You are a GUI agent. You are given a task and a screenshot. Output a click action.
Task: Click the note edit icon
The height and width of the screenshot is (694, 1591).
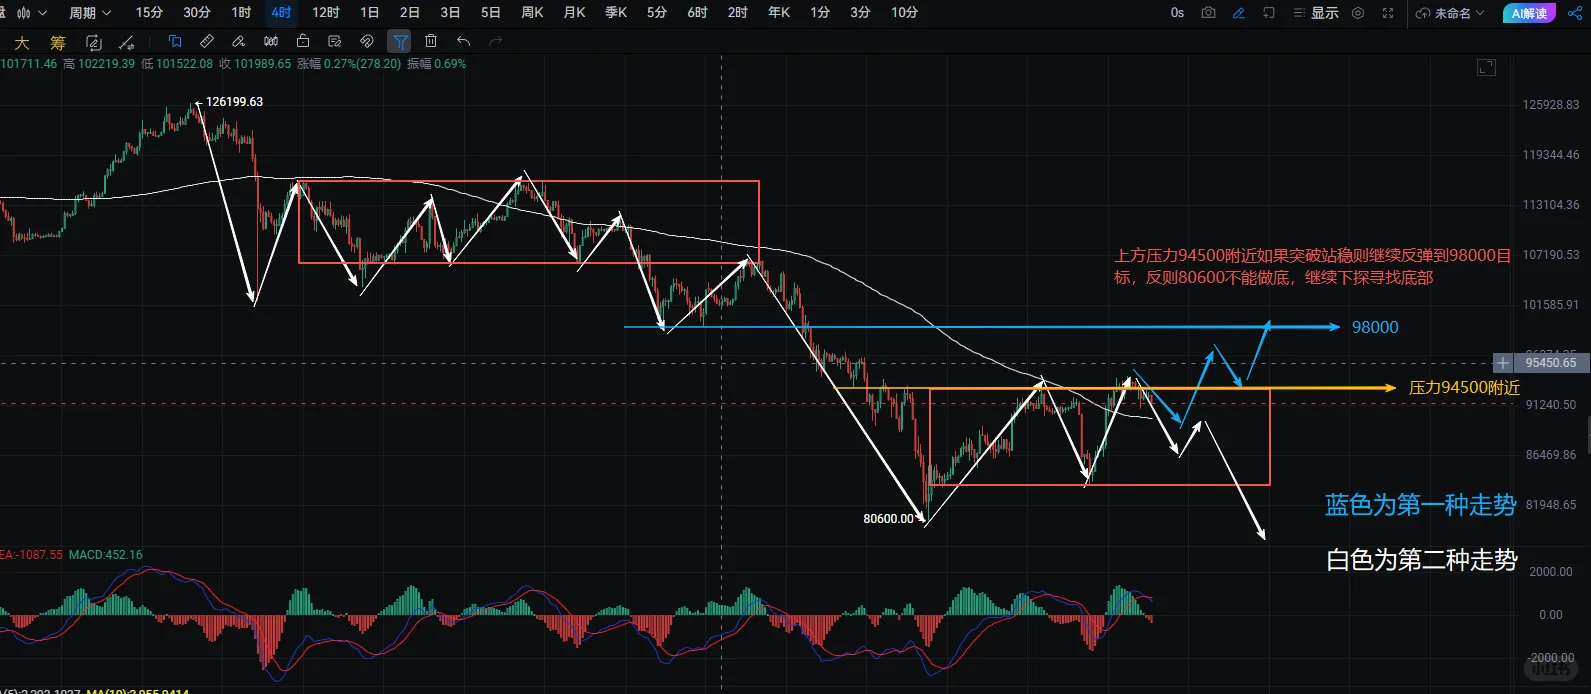point(335,41)
